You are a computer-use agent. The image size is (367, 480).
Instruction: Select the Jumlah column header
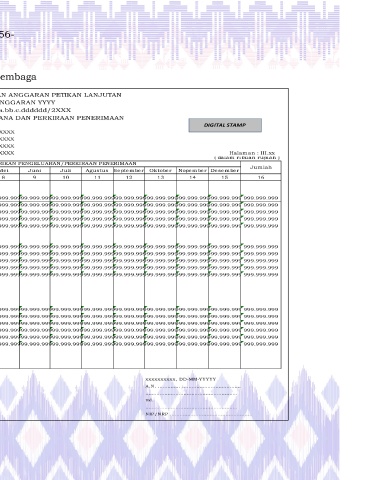(261, 167)
